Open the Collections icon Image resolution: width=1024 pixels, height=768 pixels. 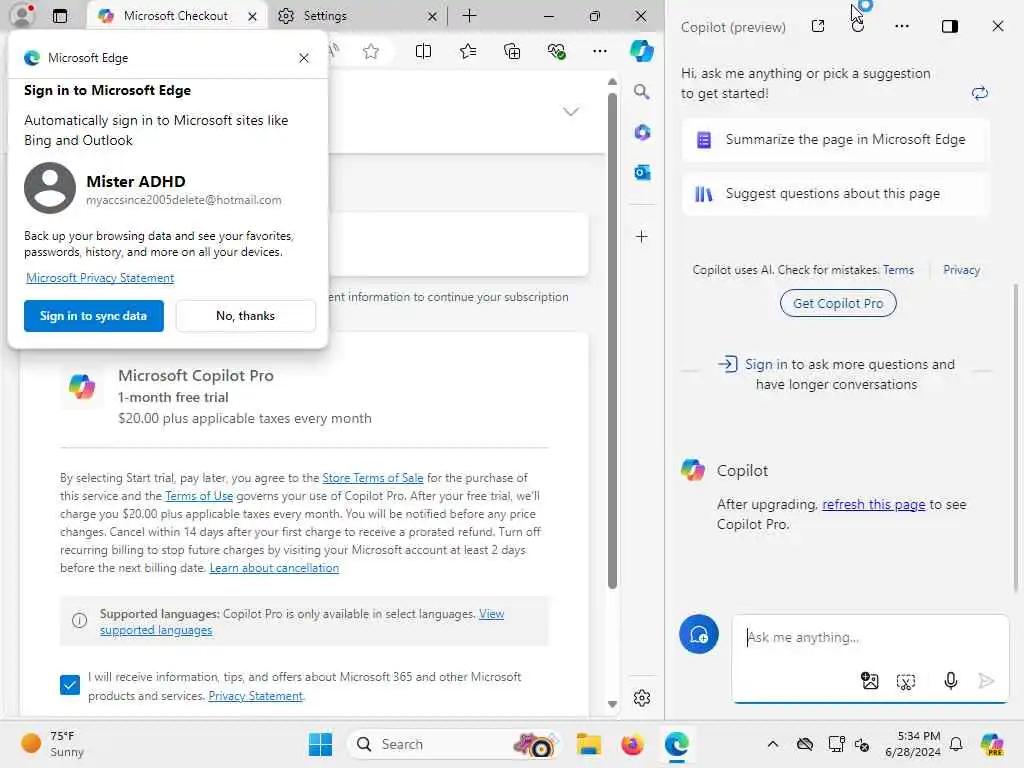point(512,51)
